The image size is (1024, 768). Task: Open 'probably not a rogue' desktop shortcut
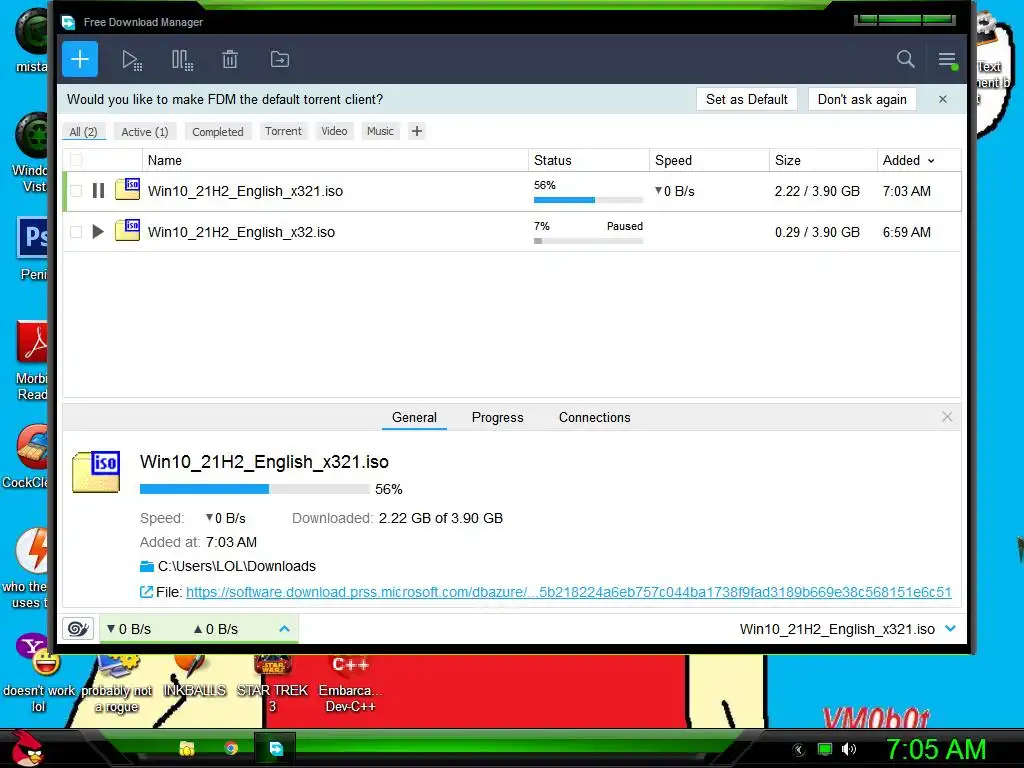click(116, 683)
